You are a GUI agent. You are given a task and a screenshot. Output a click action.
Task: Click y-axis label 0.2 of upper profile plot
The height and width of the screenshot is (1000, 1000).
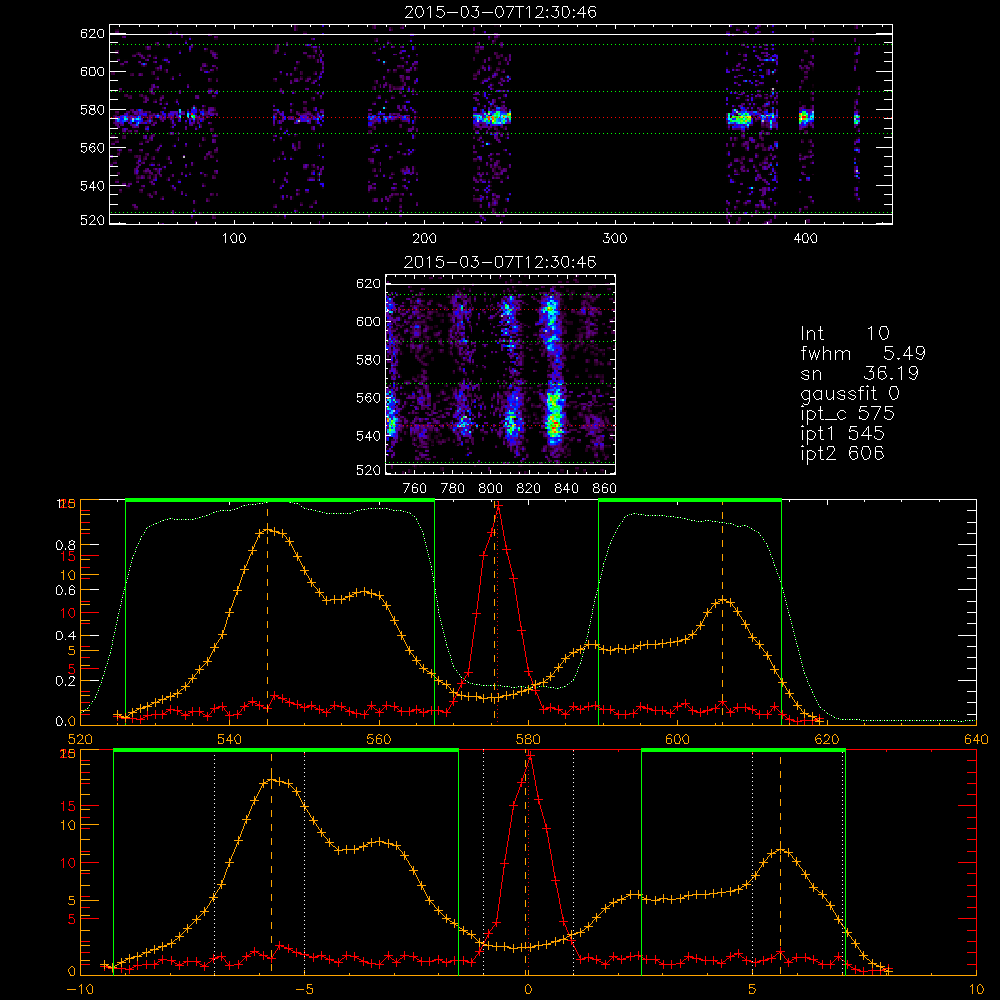tap(66, 680)
